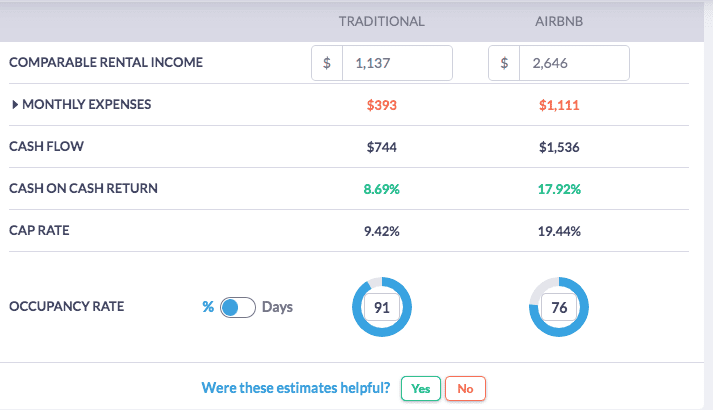Select the Days occupancy unit label
Viewport: 713px width, 410px height.
tap(277, 308)
